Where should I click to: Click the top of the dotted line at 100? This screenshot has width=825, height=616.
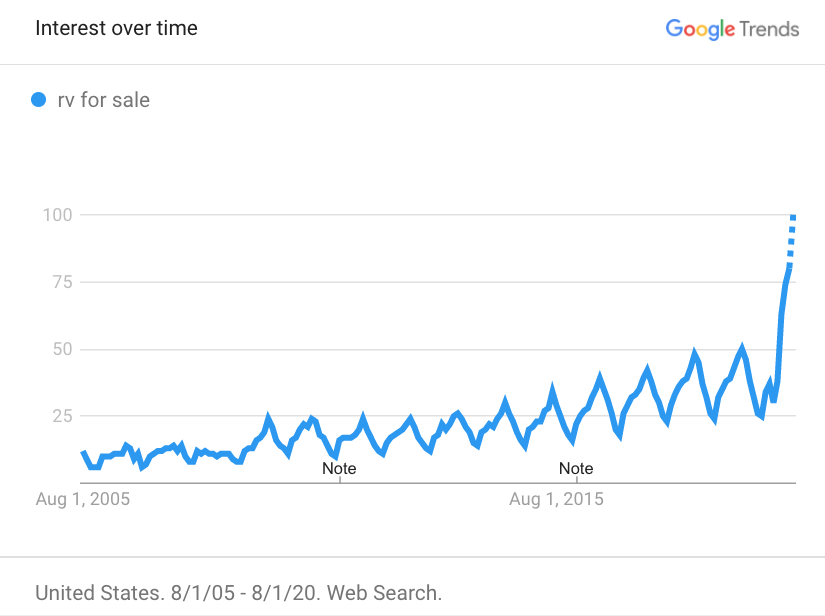tap(793, 217)
